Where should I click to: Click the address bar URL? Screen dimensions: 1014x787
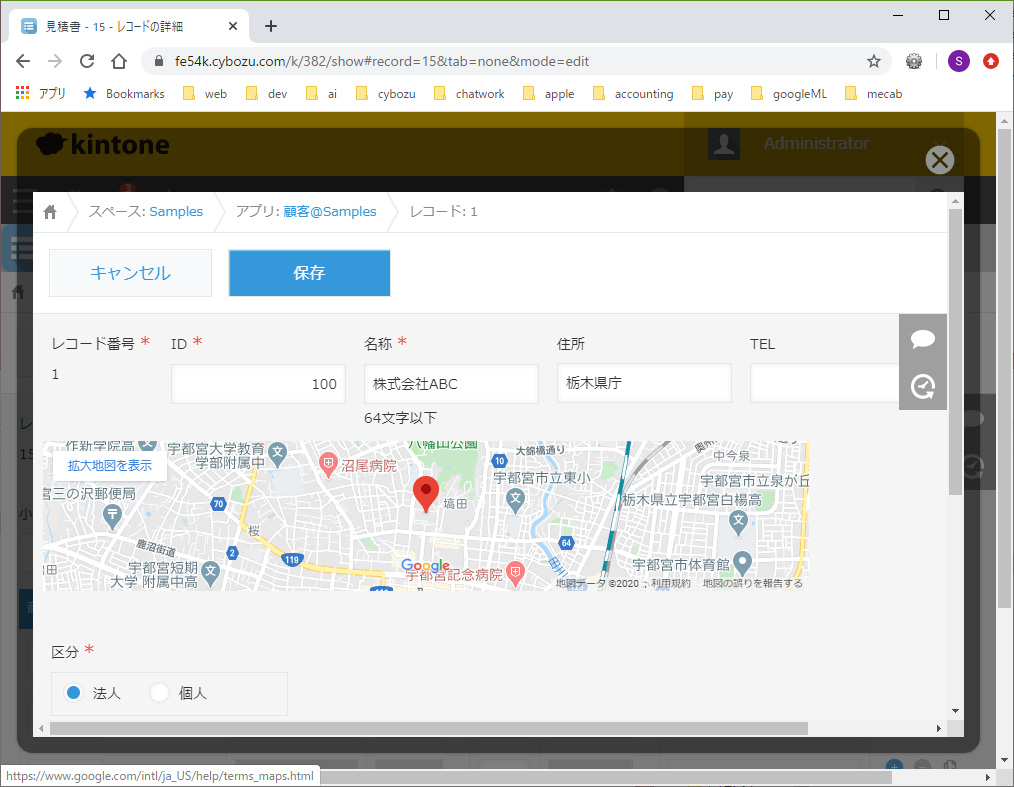click(x=382, y=61)
